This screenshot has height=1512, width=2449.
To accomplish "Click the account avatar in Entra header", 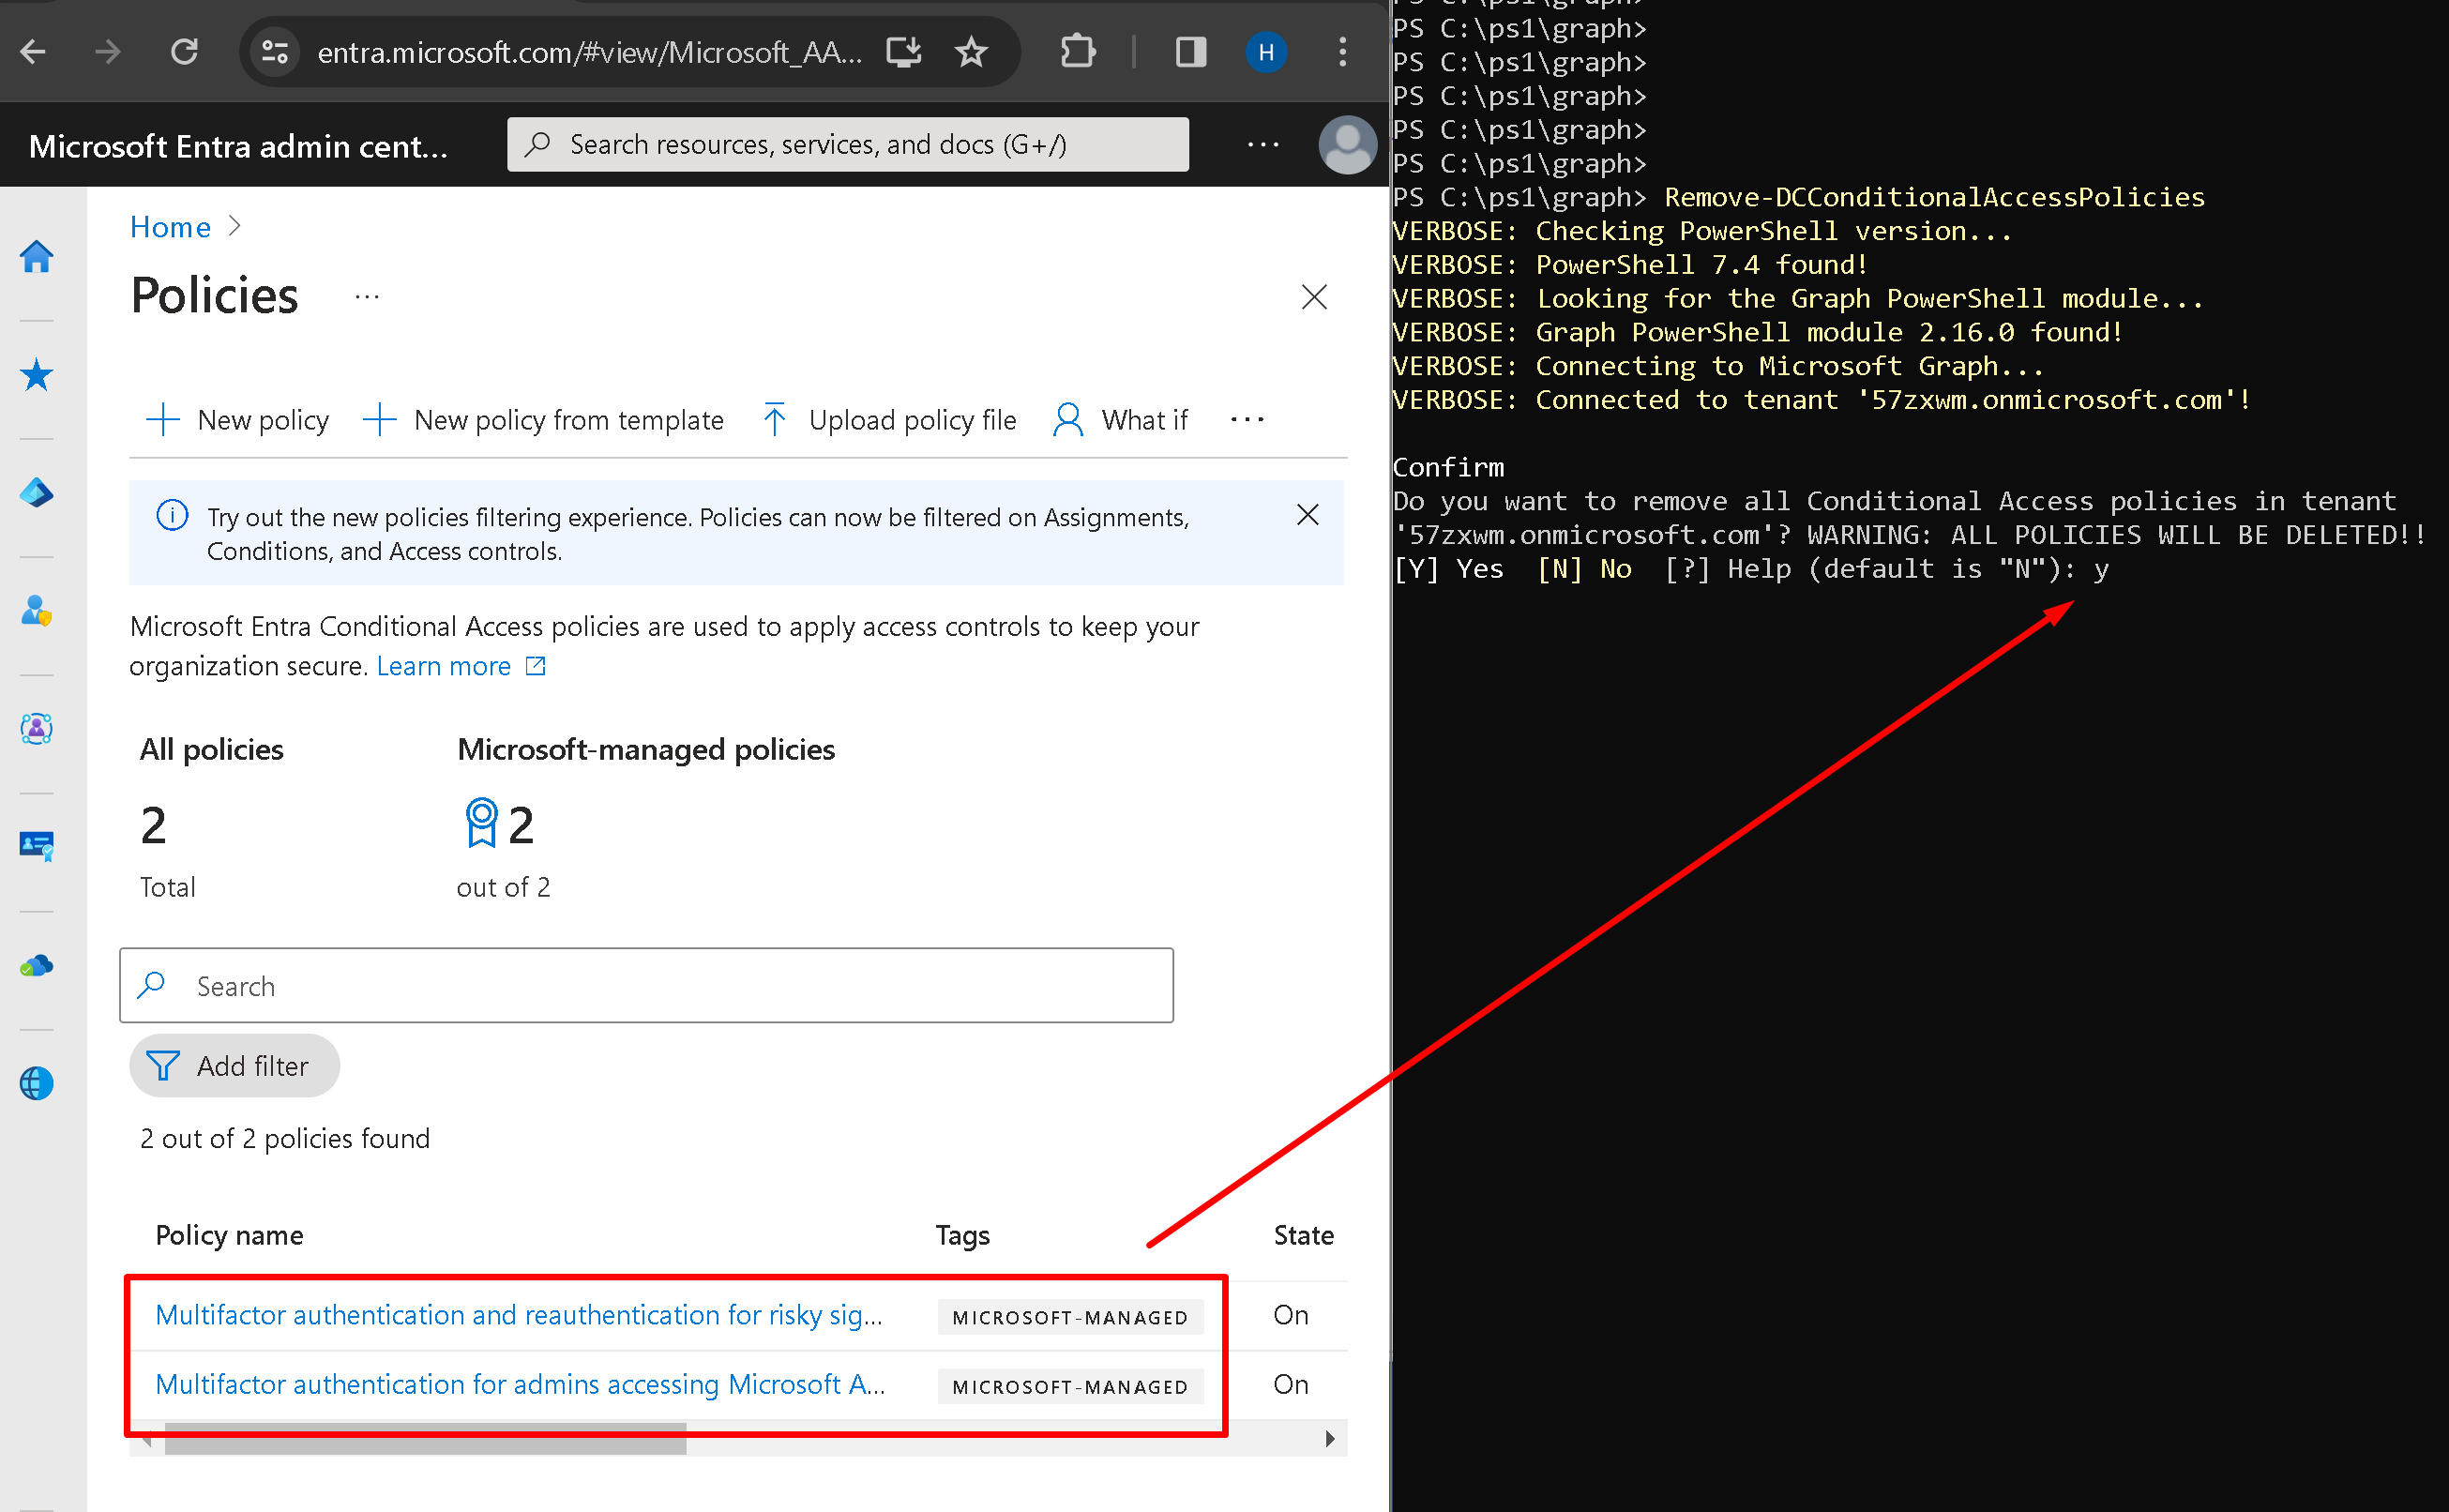I will (1347, 146).
